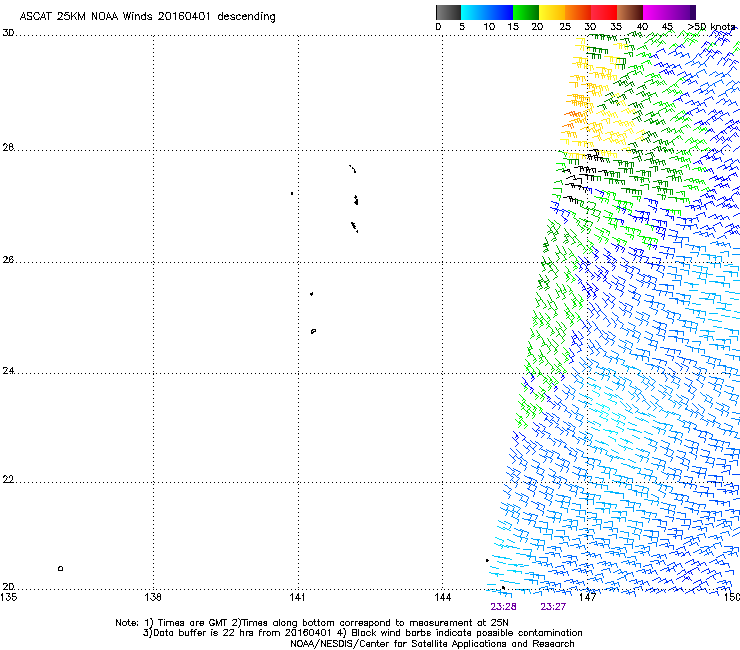Click the latitude label '24'

(8, 371)
